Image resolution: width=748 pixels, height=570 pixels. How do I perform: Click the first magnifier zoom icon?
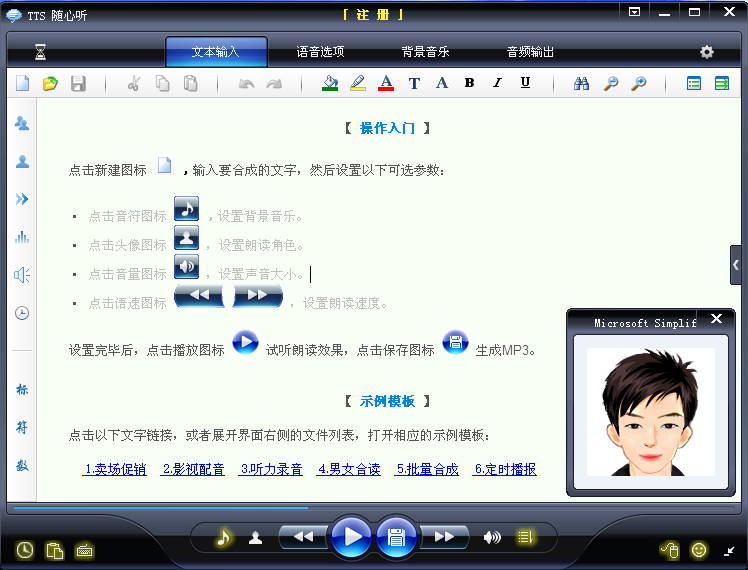pyautogui.click(x=611, y=83)
